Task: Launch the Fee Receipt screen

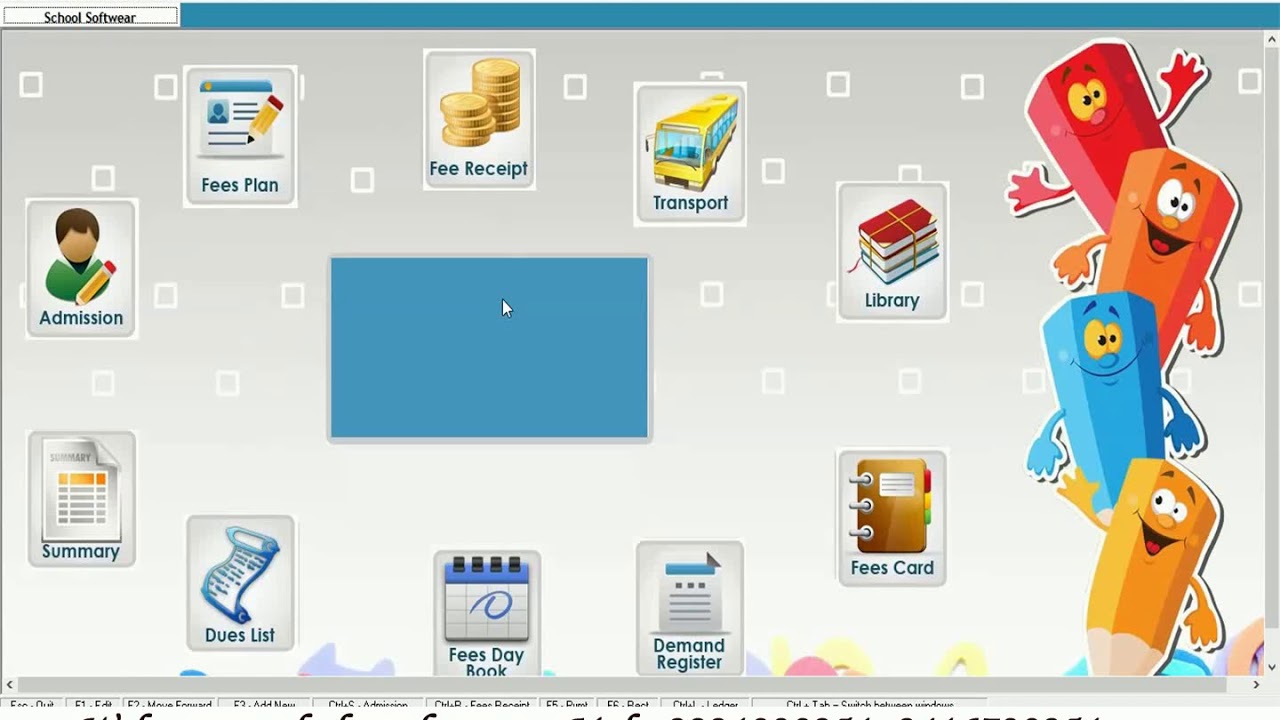Action: [479, 119]
